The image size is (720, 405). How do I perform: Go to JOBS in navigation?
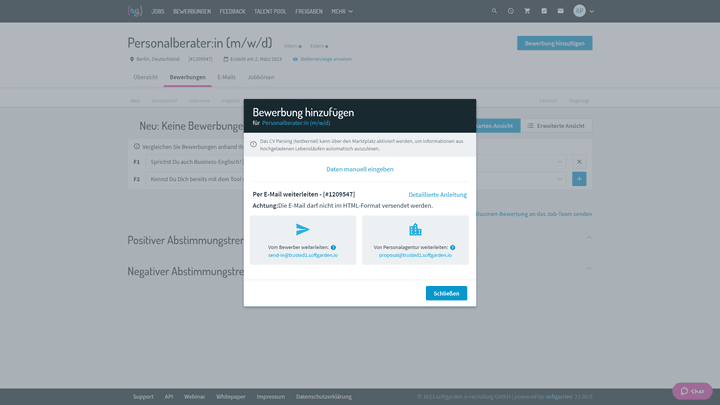coord(158,11)
